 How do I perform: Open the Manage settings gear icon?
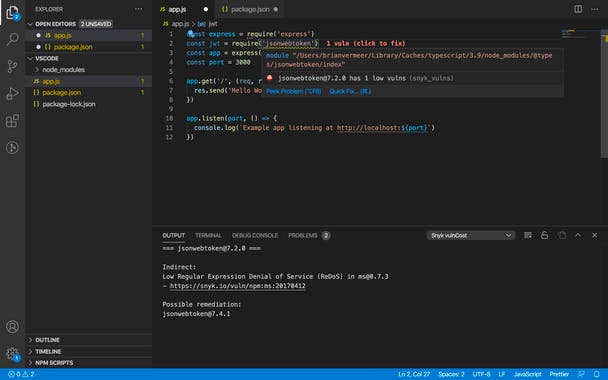tap(12, 354)
